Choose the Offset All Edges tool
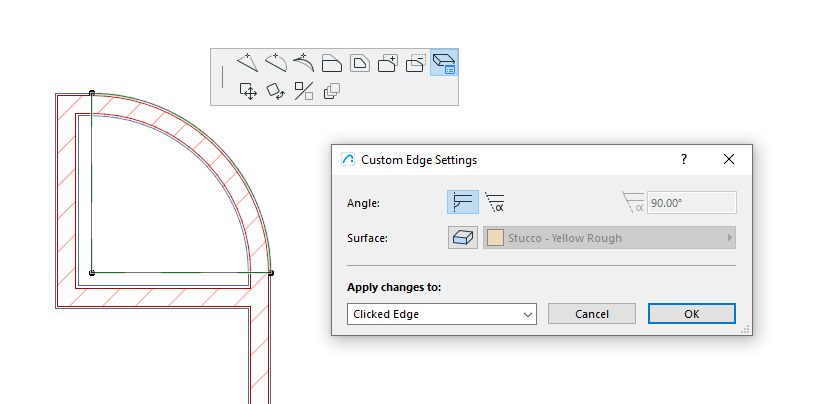Image resolution: width=829 pixels, height=404 pixels. 360,63
